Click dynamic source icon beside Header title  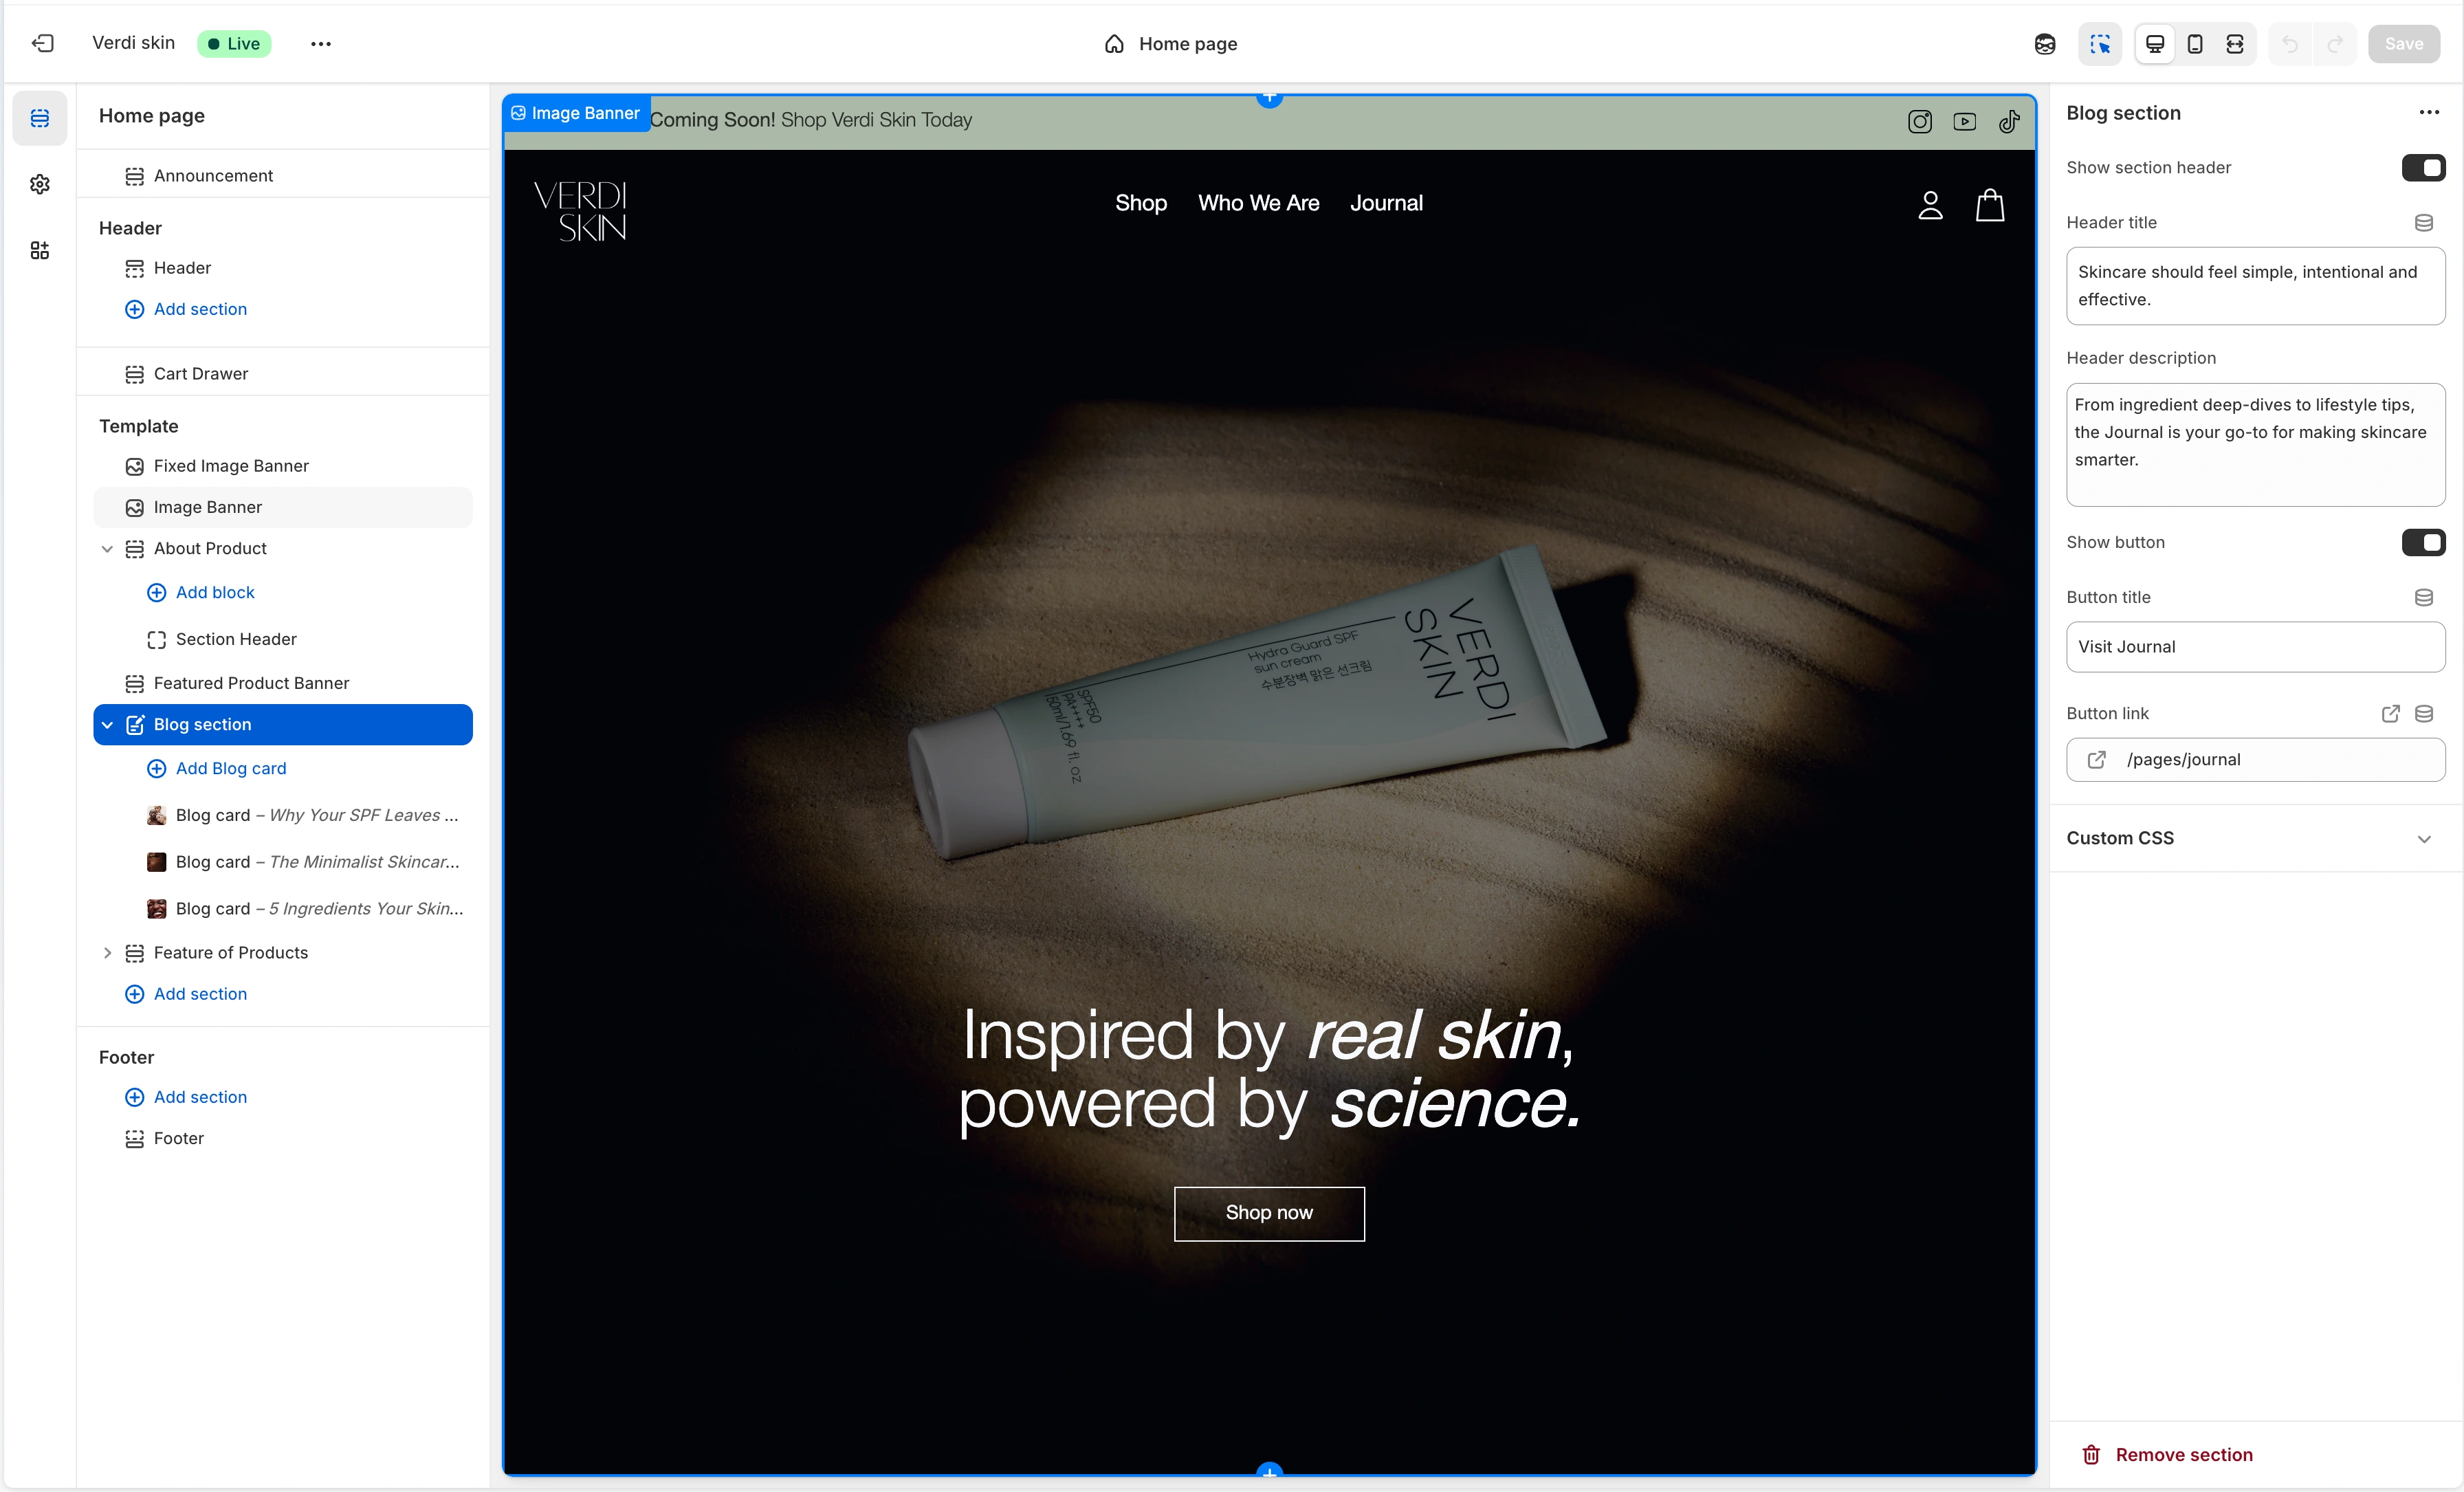(2423, 222)
